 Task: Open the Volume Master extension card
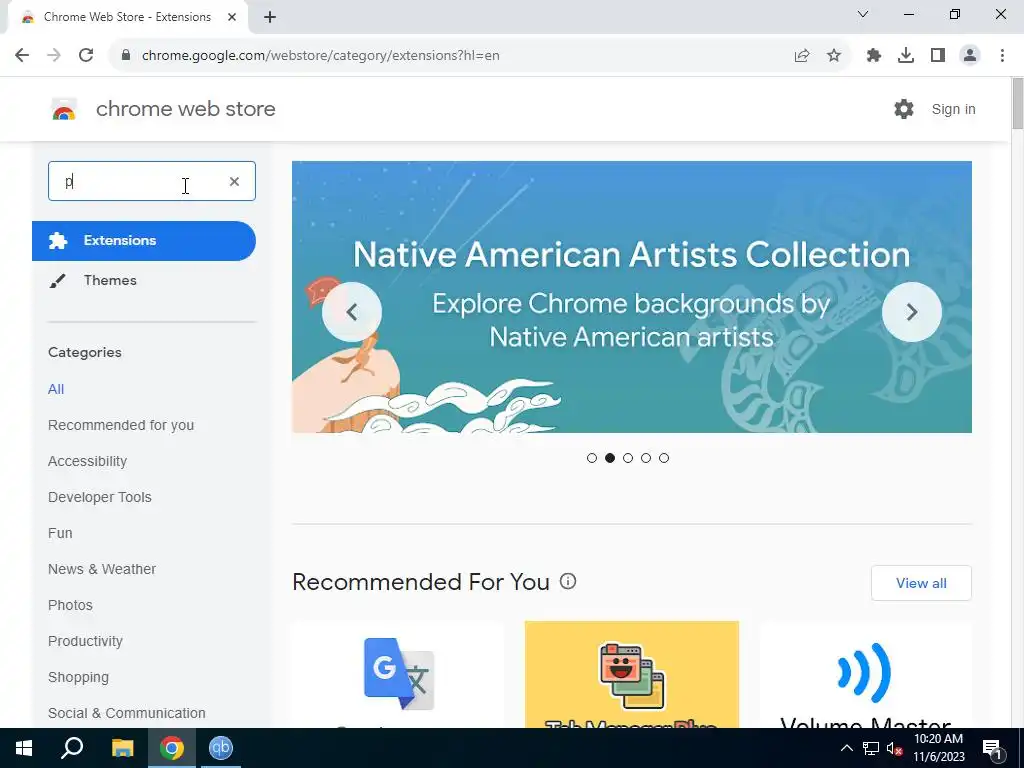(x=866, y=675)
